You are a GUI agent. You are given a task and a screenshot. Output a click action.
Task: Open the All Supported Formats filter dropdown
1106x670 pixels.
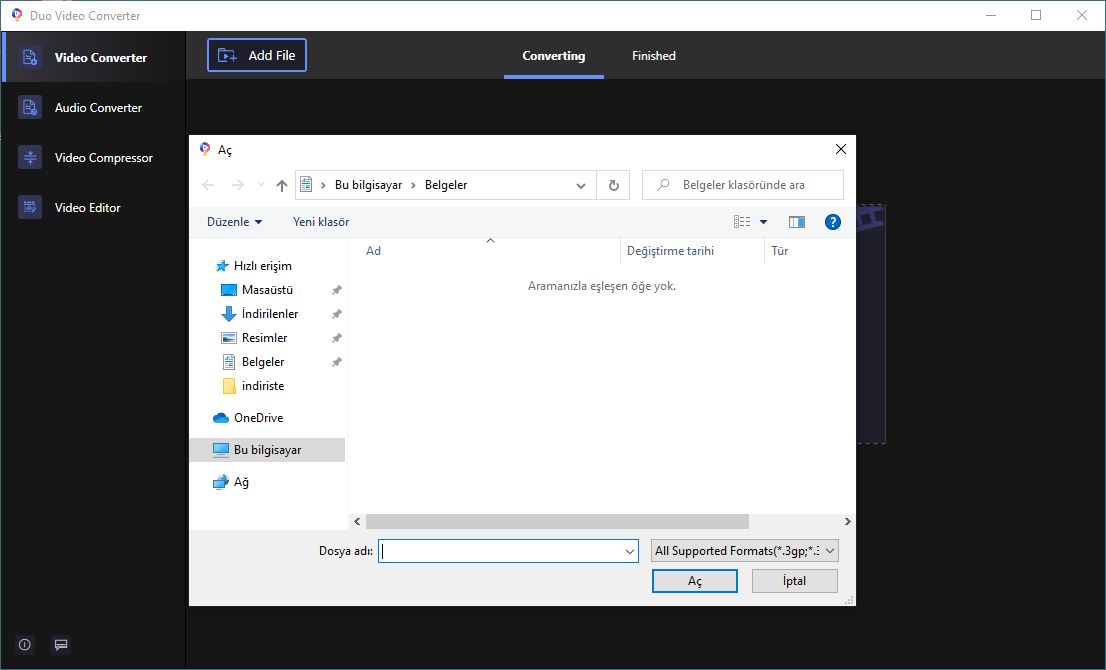click(x=744, y=551)
